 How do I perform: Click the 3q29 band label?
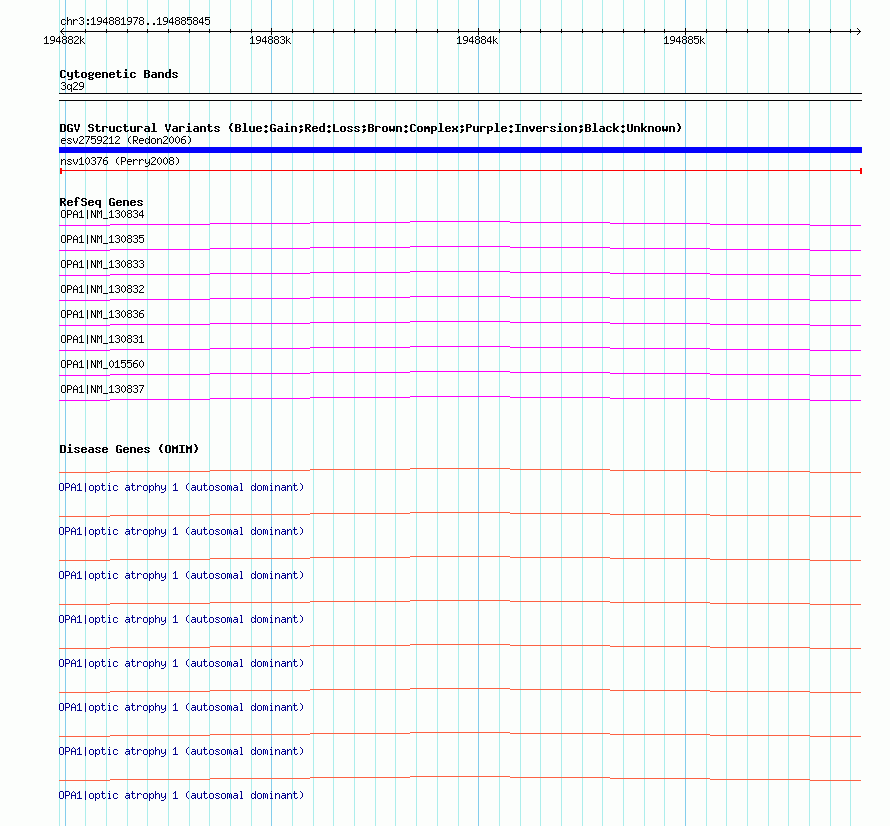pos(72,86)
